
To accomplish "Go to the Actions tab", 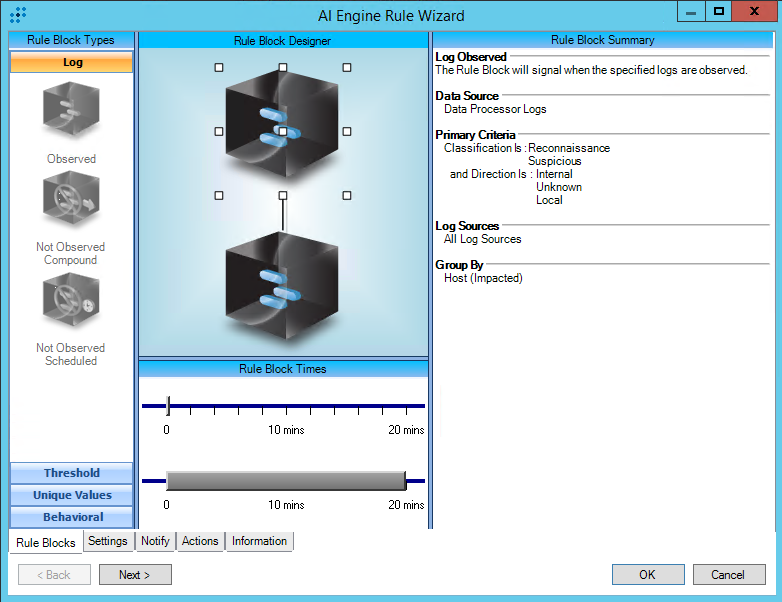I will click(200, 541).
